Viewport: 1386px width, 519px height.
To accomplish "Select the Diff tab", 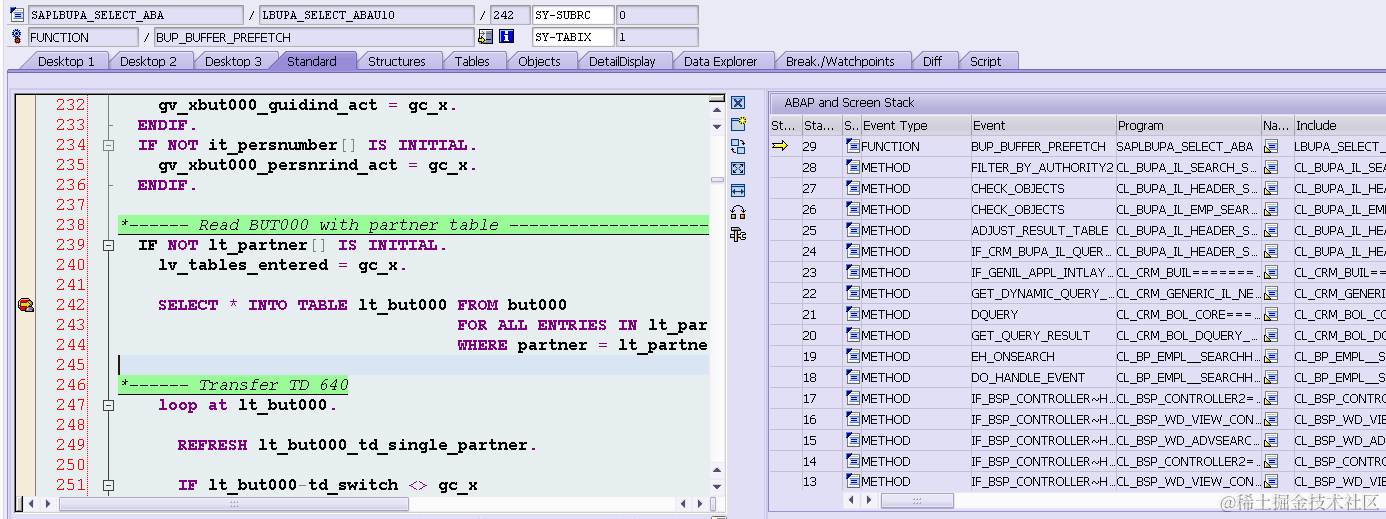I will pos(932,61).
